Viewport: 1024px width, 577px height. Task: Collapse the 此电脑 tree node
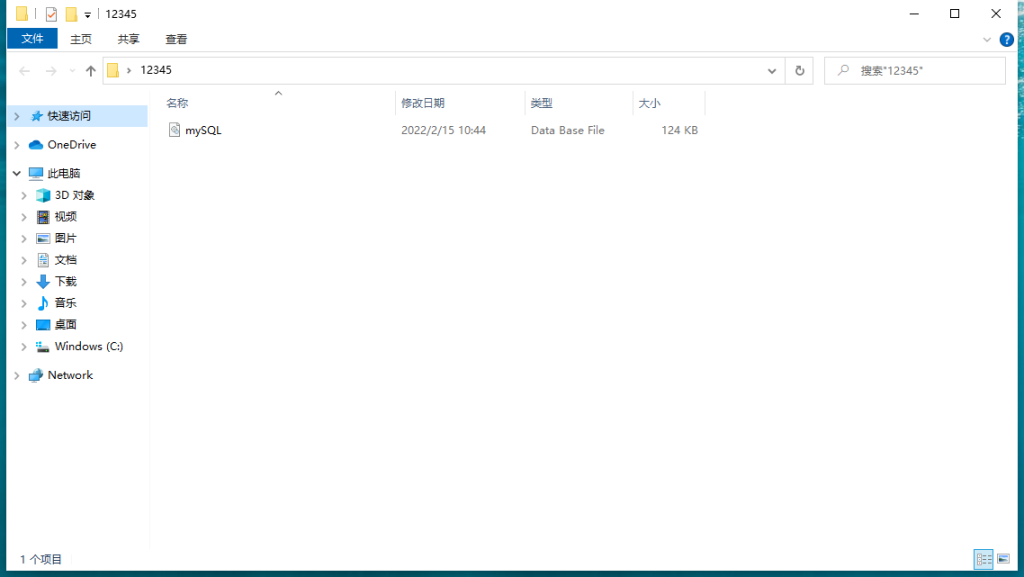17,173
